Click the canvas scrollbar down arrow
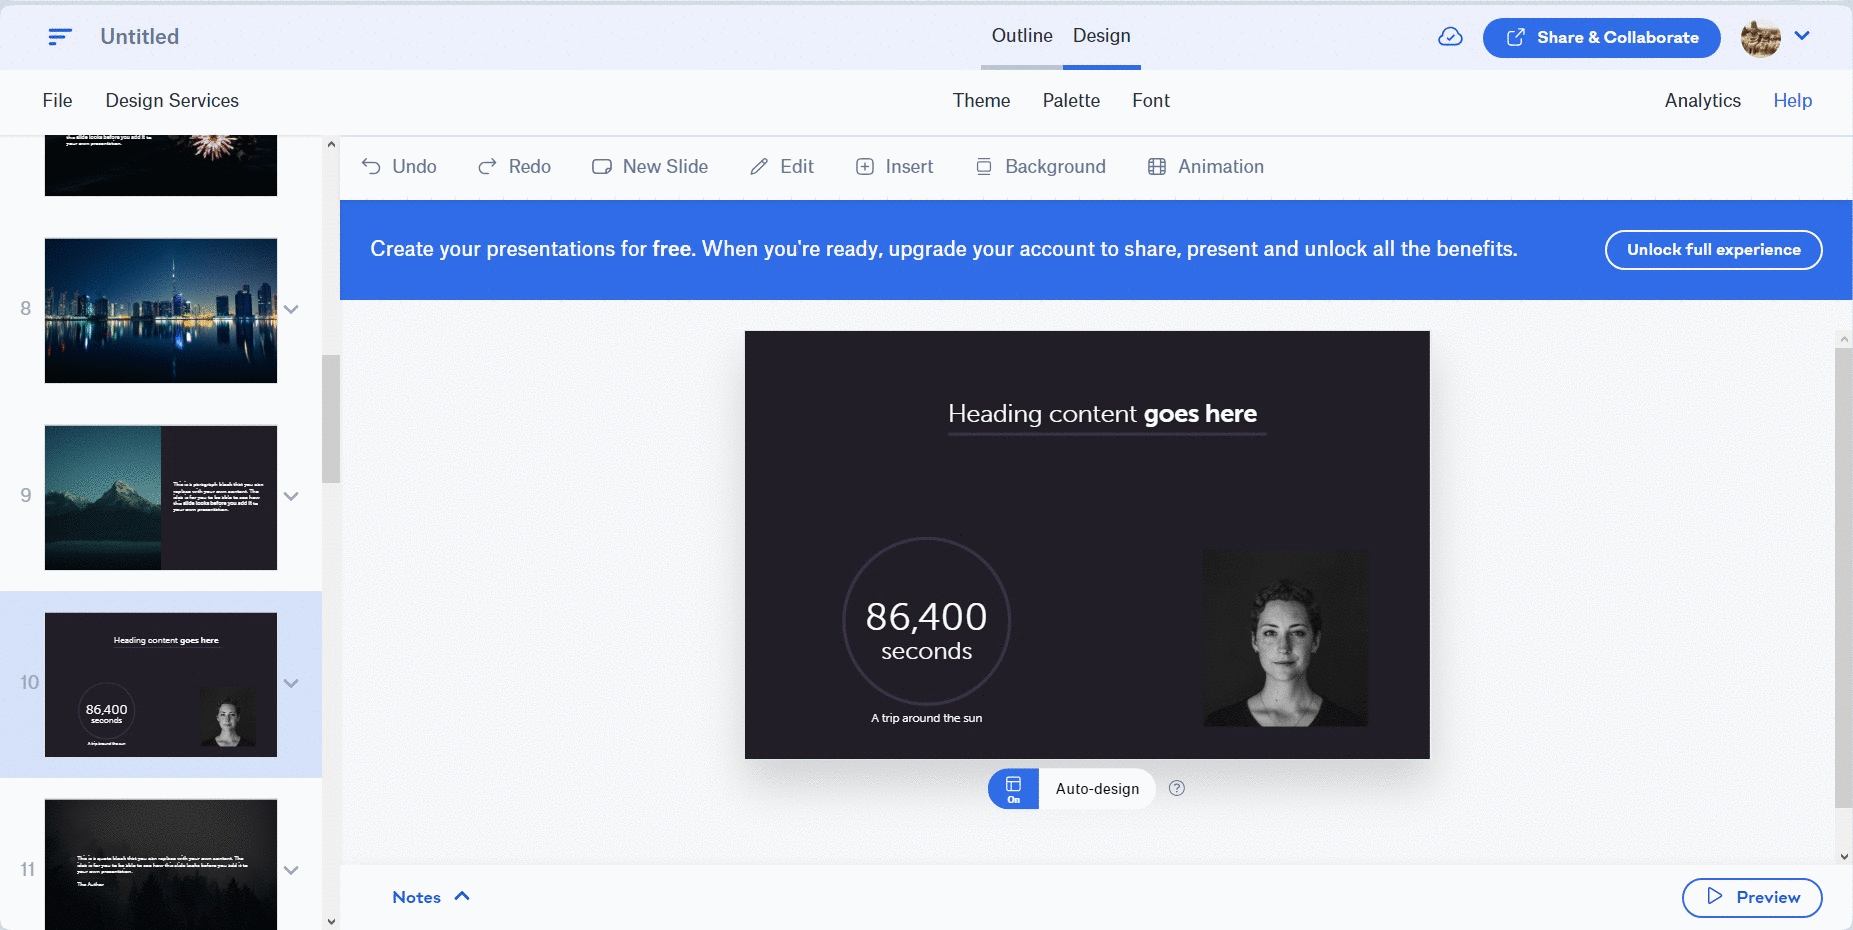Viewport: 1853px width, 930px height. point(1844,856)
